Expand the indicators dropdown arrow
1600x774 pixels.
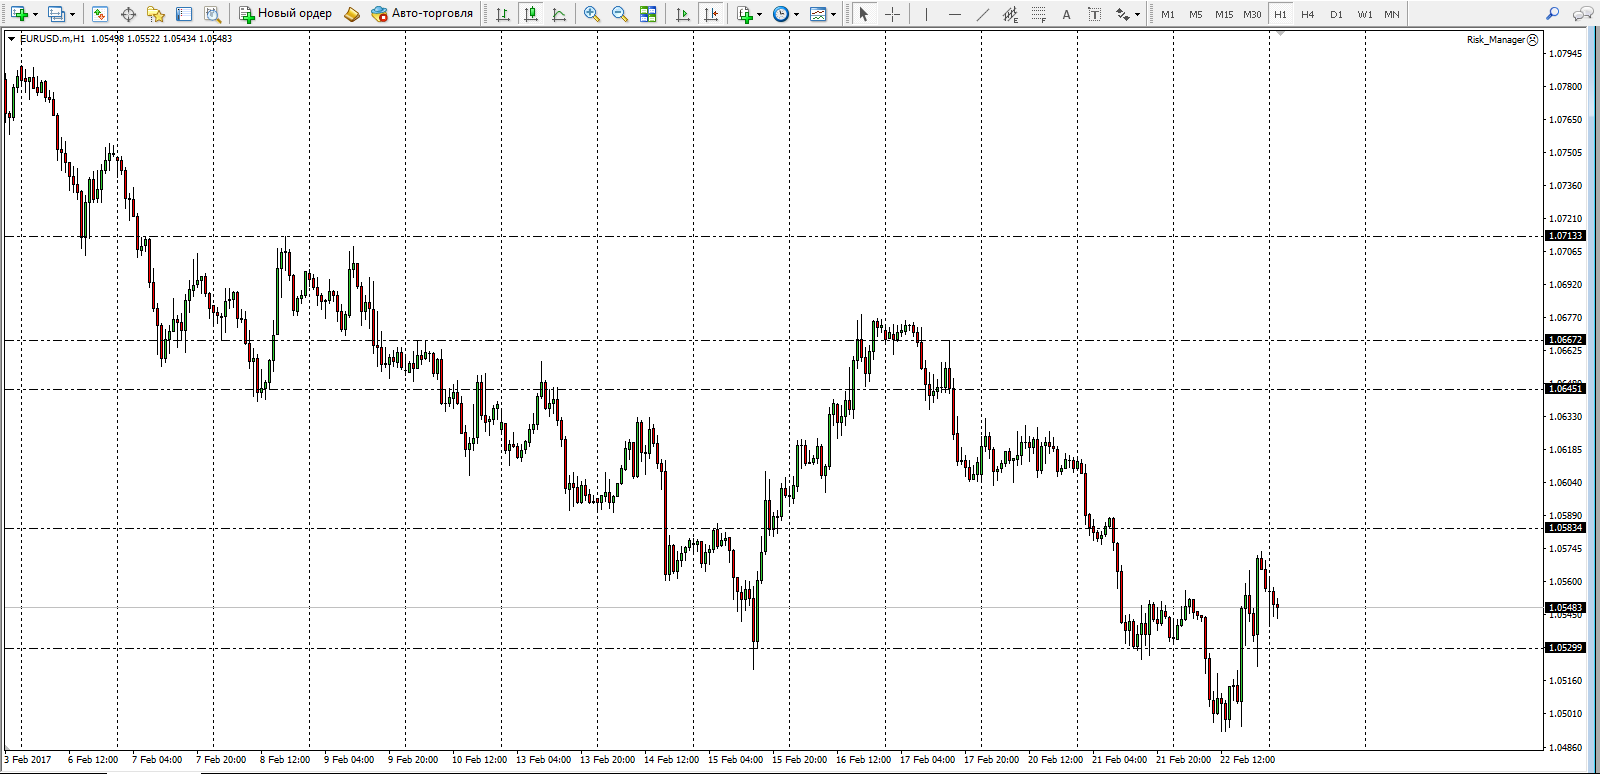coord(759,14)
